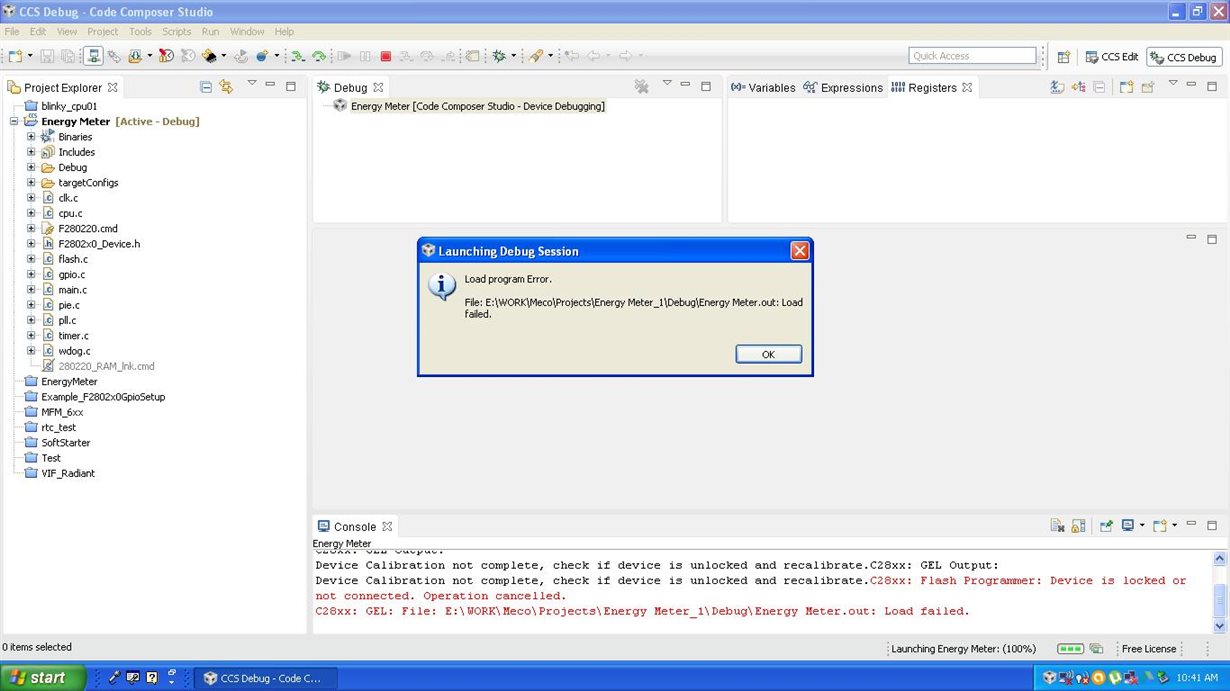Click the Clear Console icon
The height and width of the screenshot is (691, 1230).
click(1058, 525)
